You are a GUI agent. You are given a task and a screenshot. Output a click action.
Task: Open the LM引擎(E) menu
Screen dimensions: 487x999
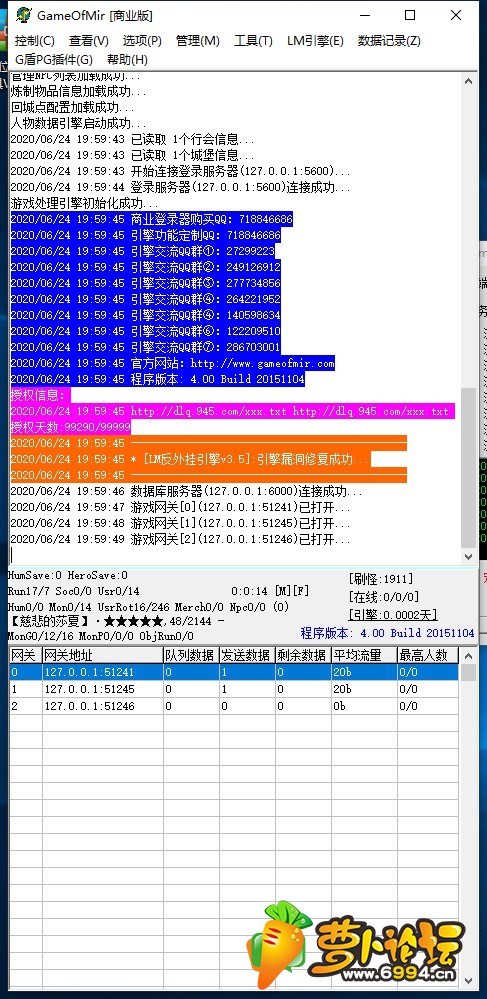(315, 41)
